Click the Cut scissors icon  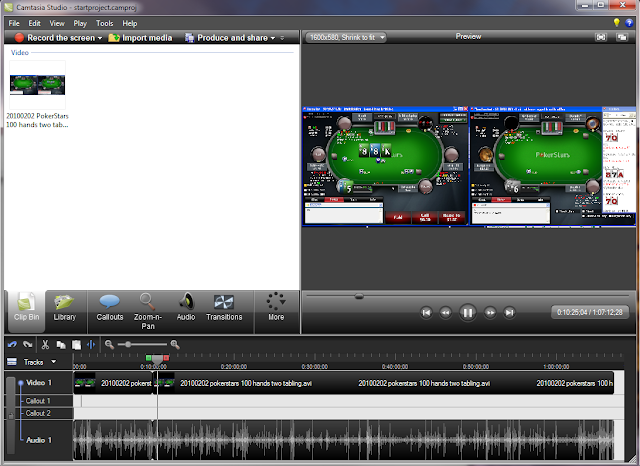[45, 345]
